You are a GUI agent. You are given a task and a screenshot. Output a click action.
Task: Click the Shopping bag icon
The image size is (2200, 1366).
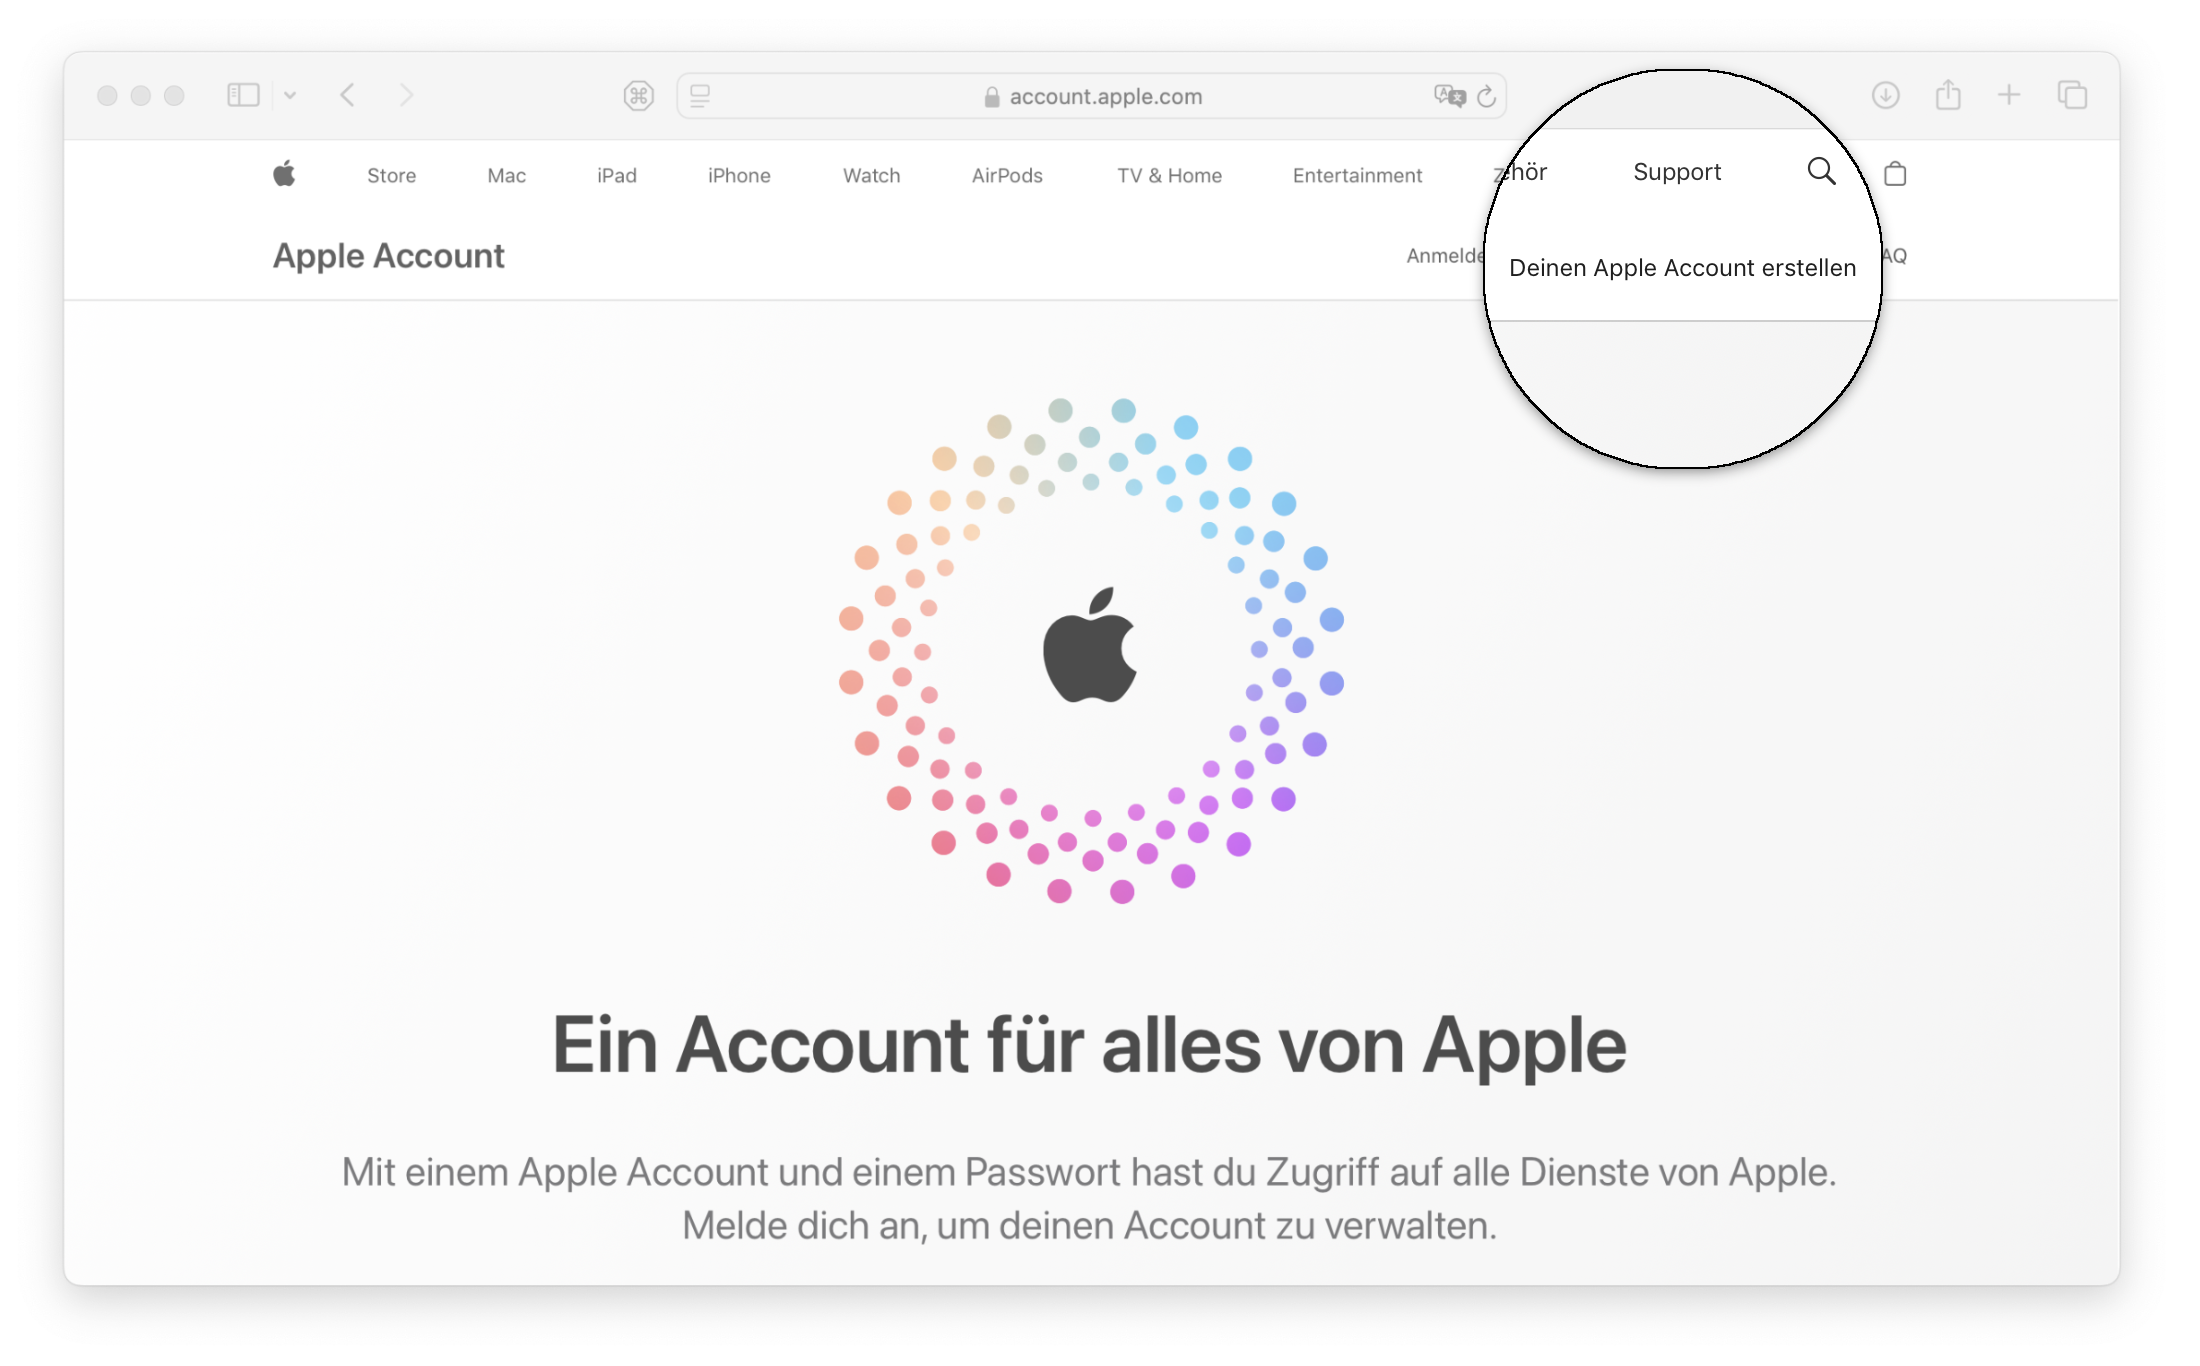point(1895,173)
